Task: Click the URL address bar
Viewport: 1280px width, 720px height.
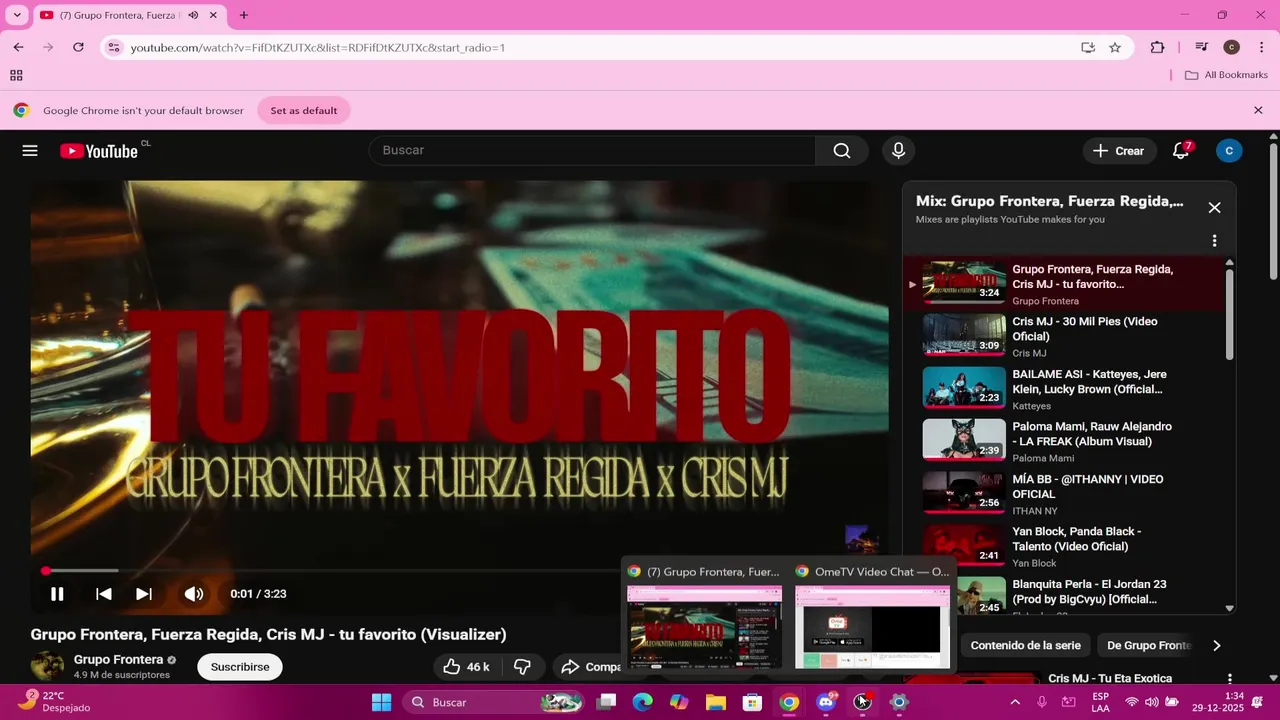Action: (x=600, y=47)
